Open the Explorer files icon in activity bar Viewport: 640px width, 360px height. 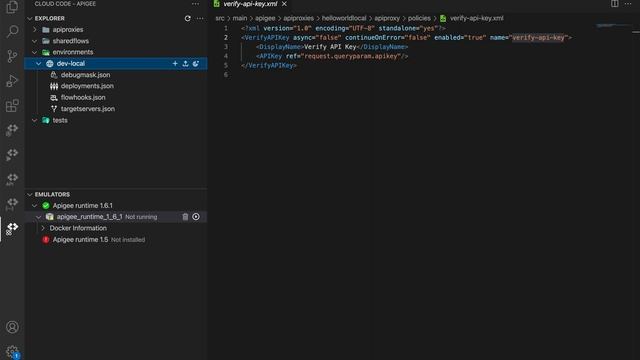[12, 7]
